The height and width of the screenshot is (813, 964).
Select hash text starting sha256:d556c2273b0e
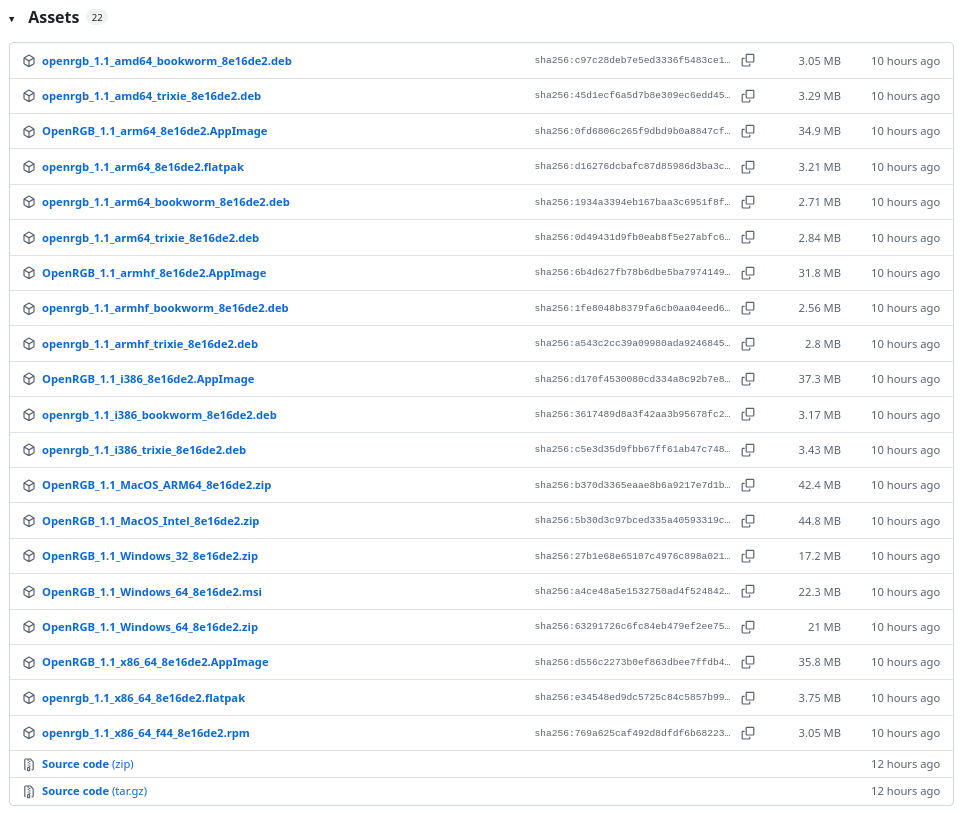[x=633, y=662]
